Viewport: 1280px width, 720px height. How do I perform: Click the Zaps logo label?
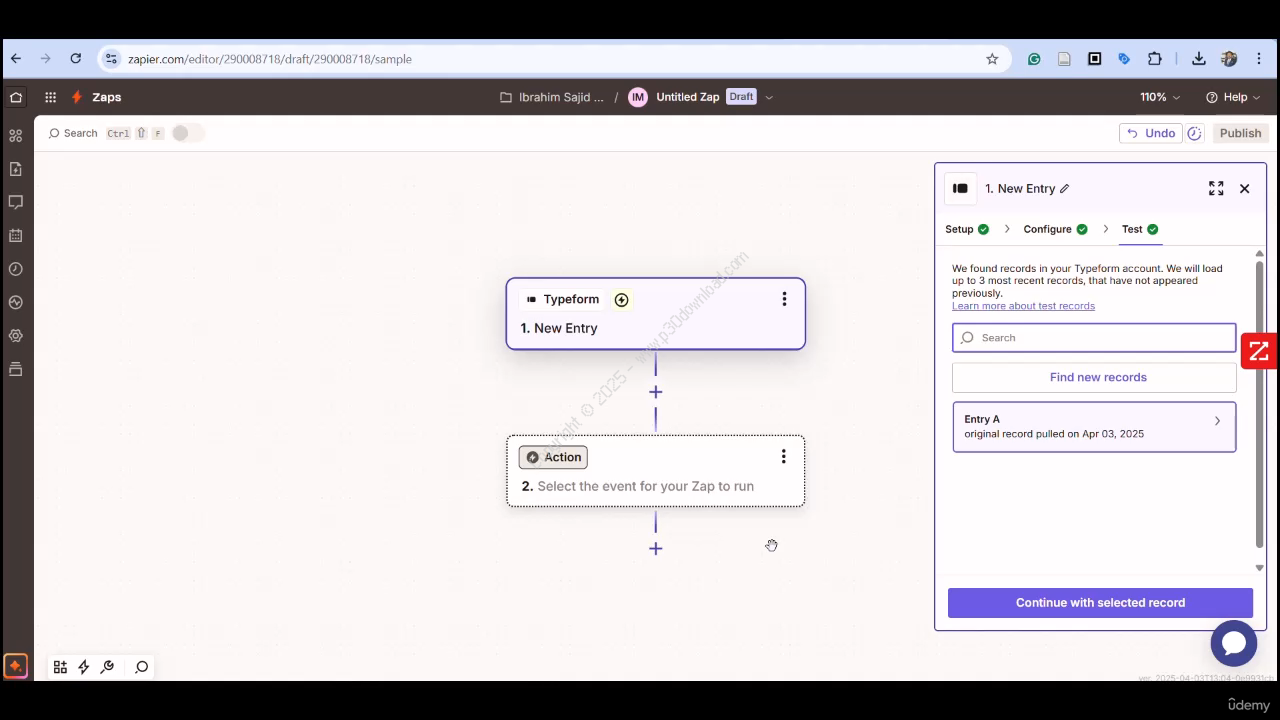tap(97, 97)
